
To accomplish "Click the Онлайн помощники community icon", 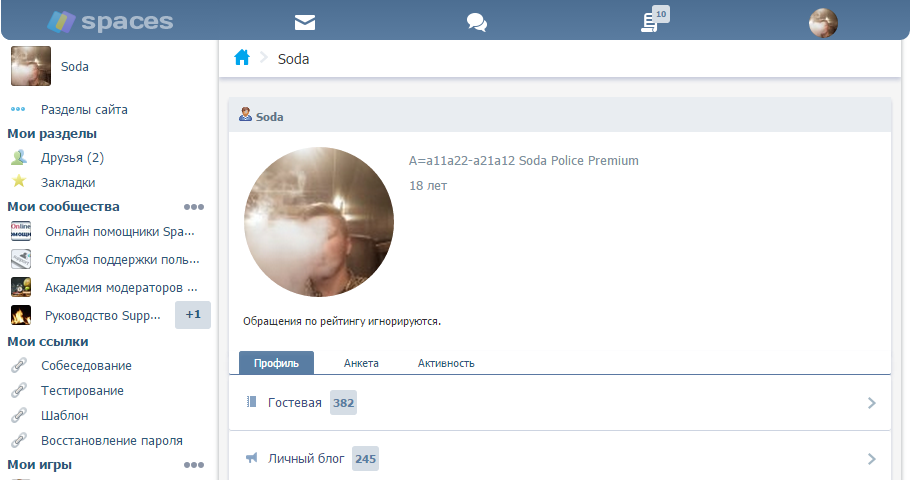I will coord(21,231).
